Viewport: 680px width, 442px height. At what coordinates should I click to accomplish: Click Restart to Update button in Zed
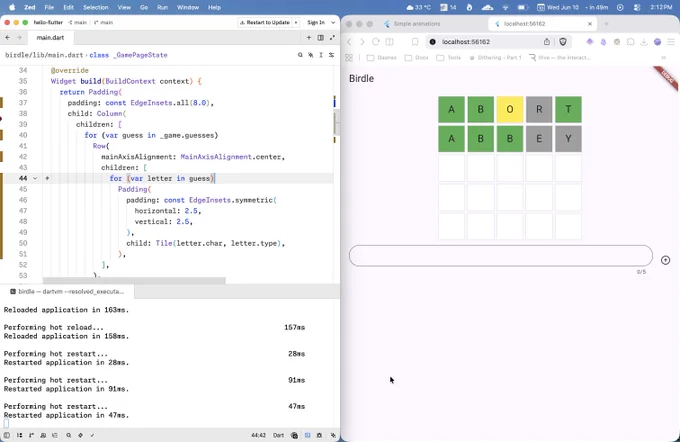(x=265, y=23)
